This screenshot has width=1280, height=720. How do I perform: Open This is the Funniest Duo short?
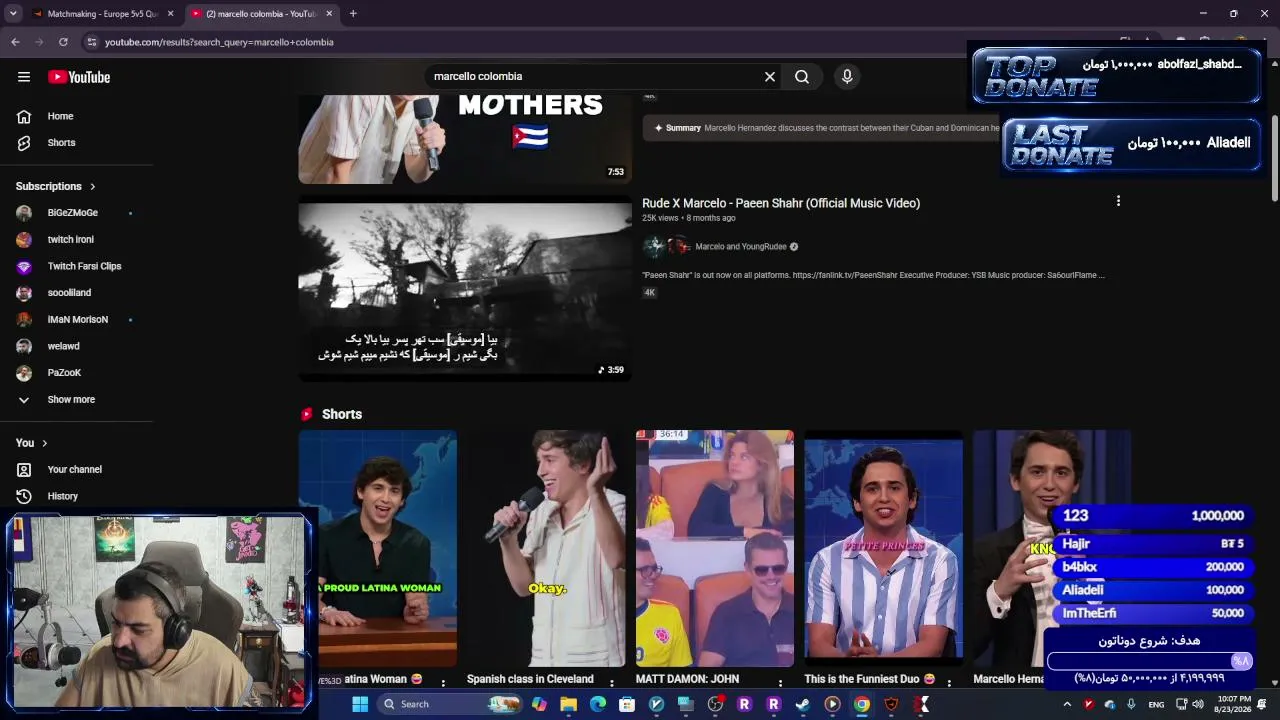[884, 548]
